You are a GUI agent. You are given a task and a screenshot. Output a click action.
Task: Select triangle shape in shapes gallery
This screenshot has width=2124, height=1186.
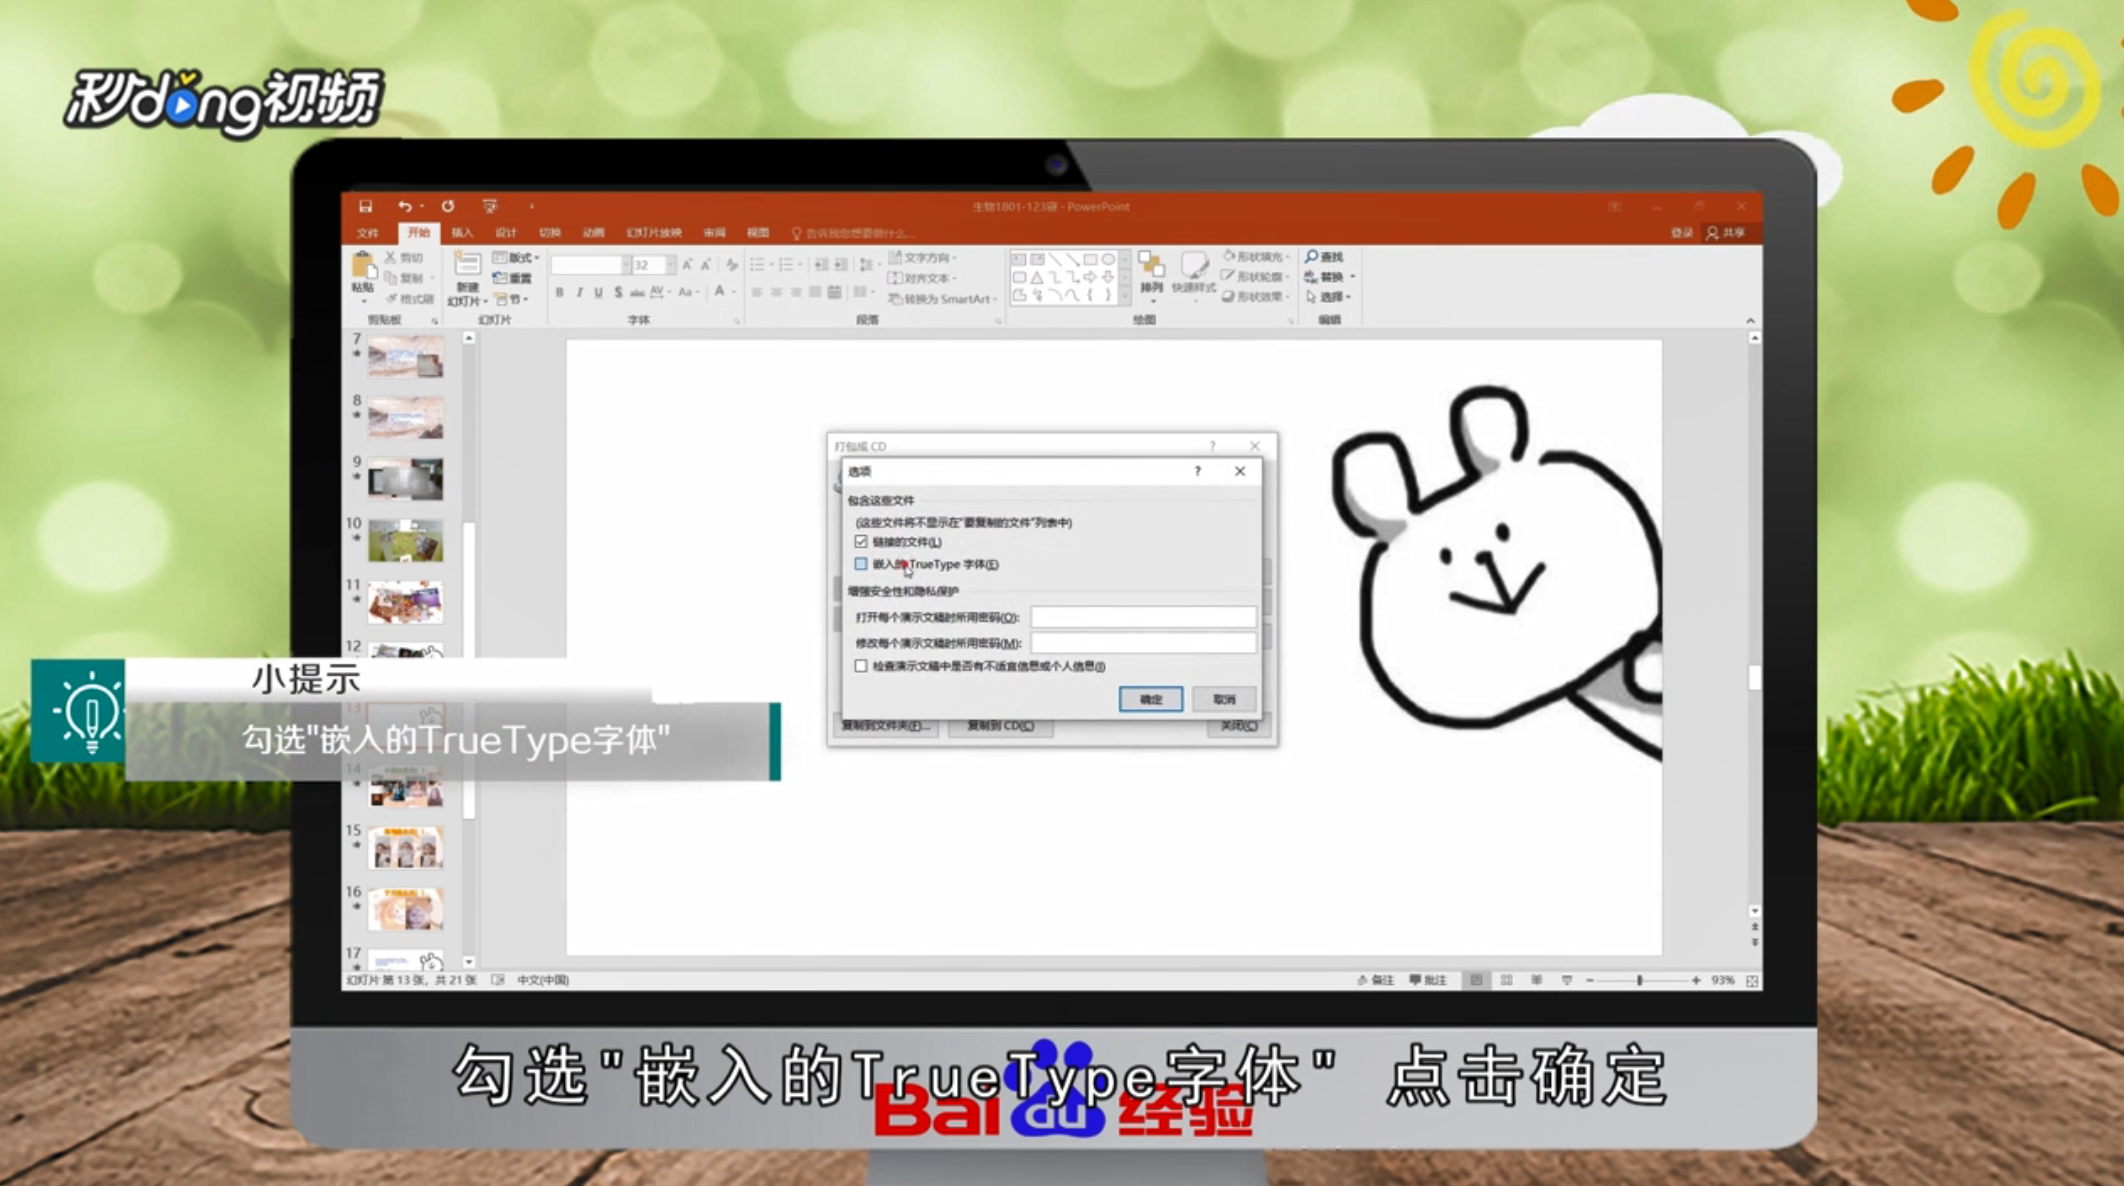(1037, 277)
